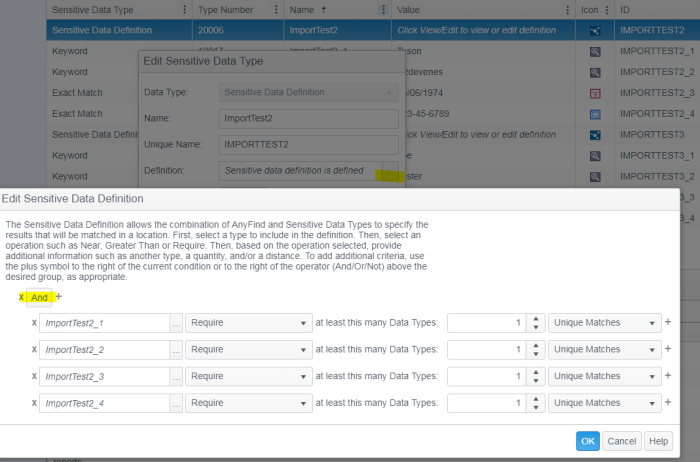Open the Definition ellipsis browse button
Screen dimensions: 700x462
tap(389, 171)
